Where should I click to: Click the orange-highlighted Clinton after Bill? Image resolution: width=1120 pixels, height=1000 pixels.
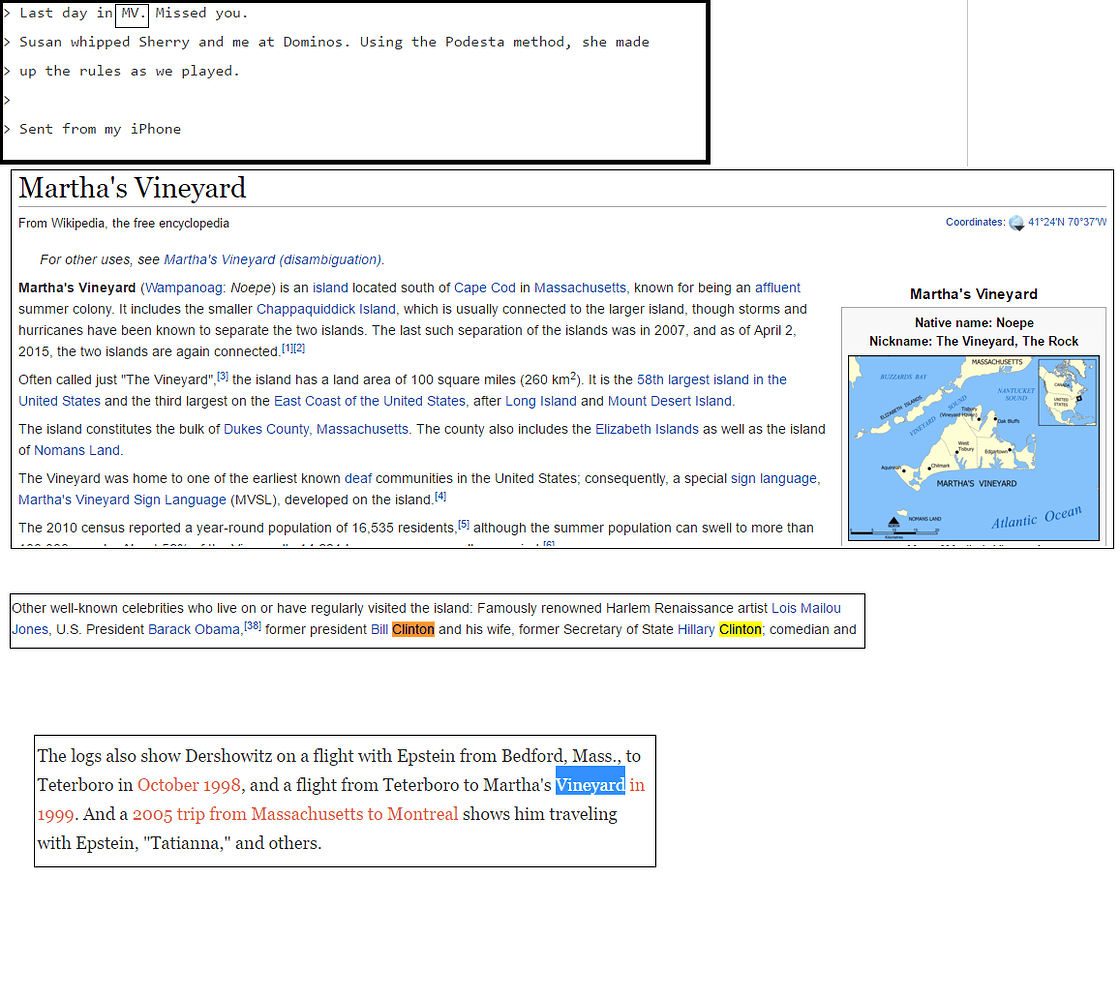413,630
